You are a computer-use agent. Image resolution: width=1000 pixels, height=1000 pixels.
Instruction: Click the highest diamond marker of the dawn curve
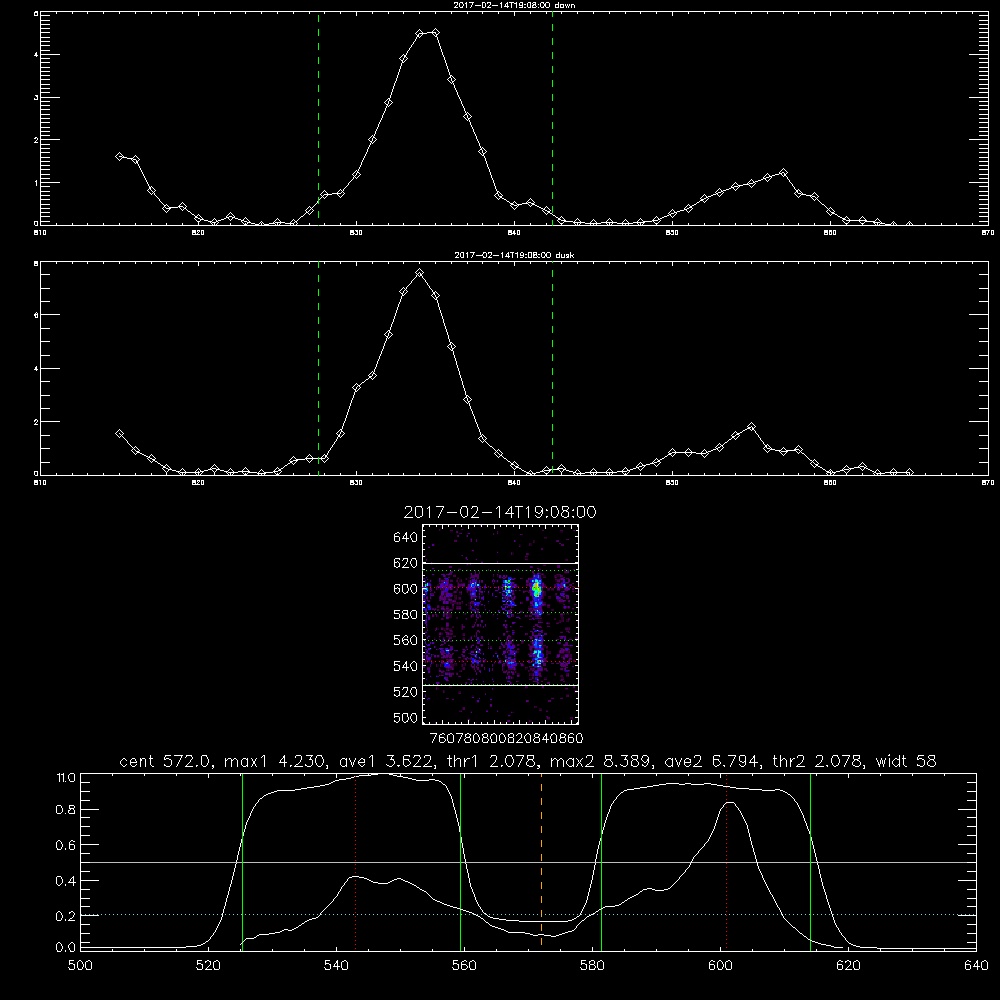435,33
